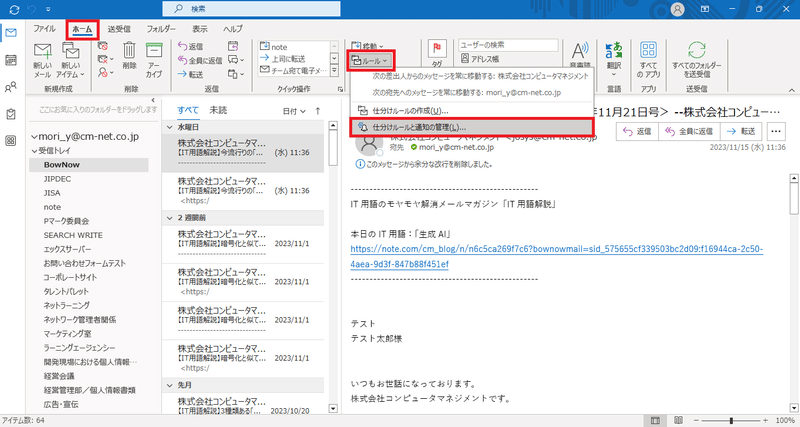Image resolution: width=800 pixels, height=427 pixels.
Task: Click 転送 button in reading pane
Action: pyautogui.click(x=741, y=131)
